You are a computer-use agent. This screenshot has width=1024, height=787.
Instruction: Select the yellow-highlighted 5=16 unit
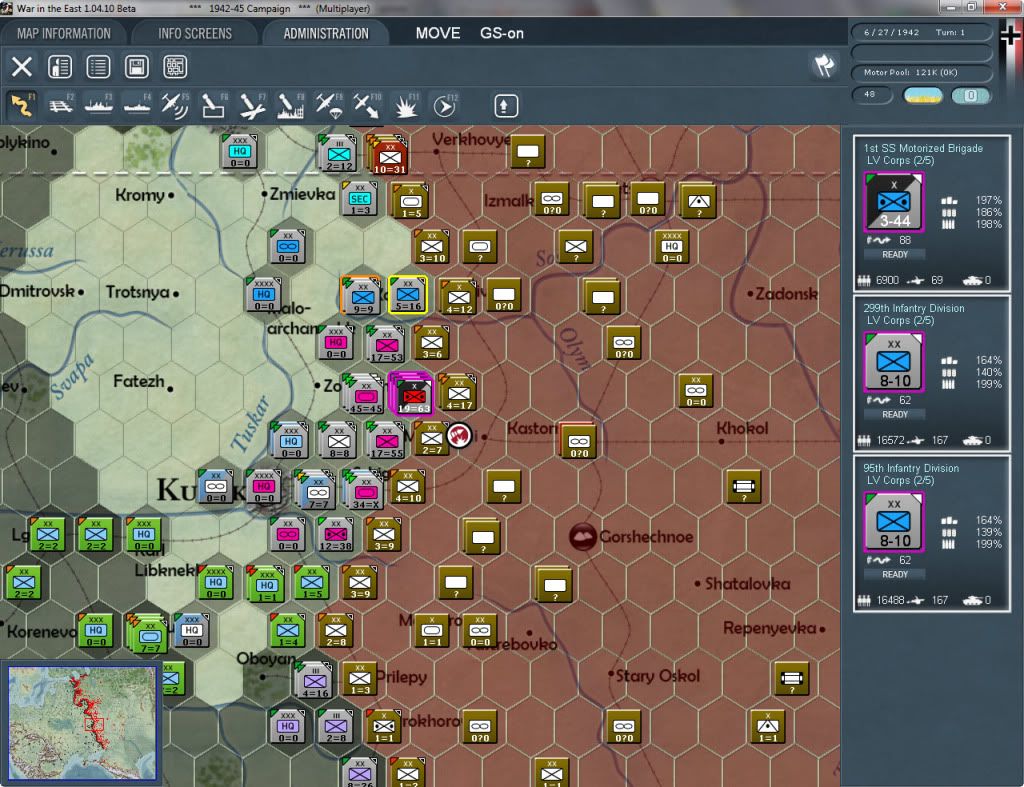(408, 295)
